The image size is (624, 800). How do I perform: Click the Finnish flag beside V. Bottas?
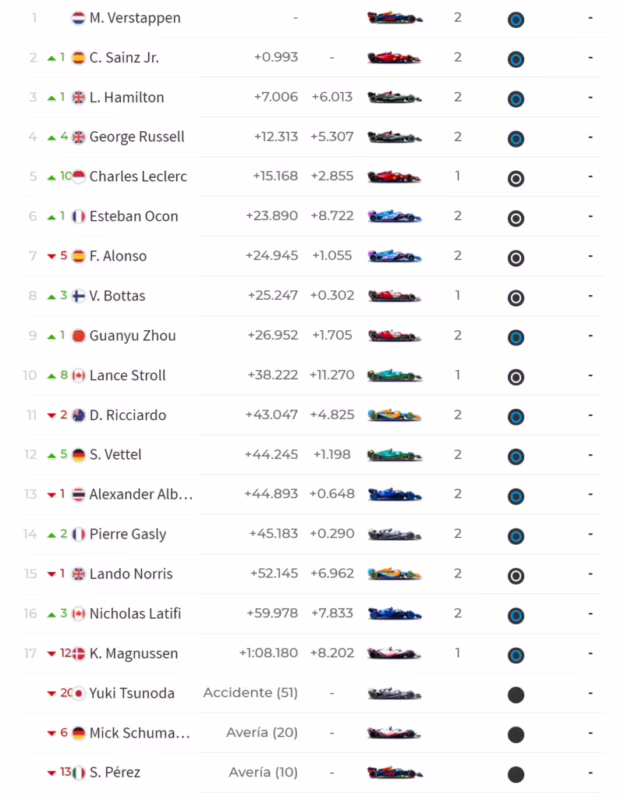(79, 296)
